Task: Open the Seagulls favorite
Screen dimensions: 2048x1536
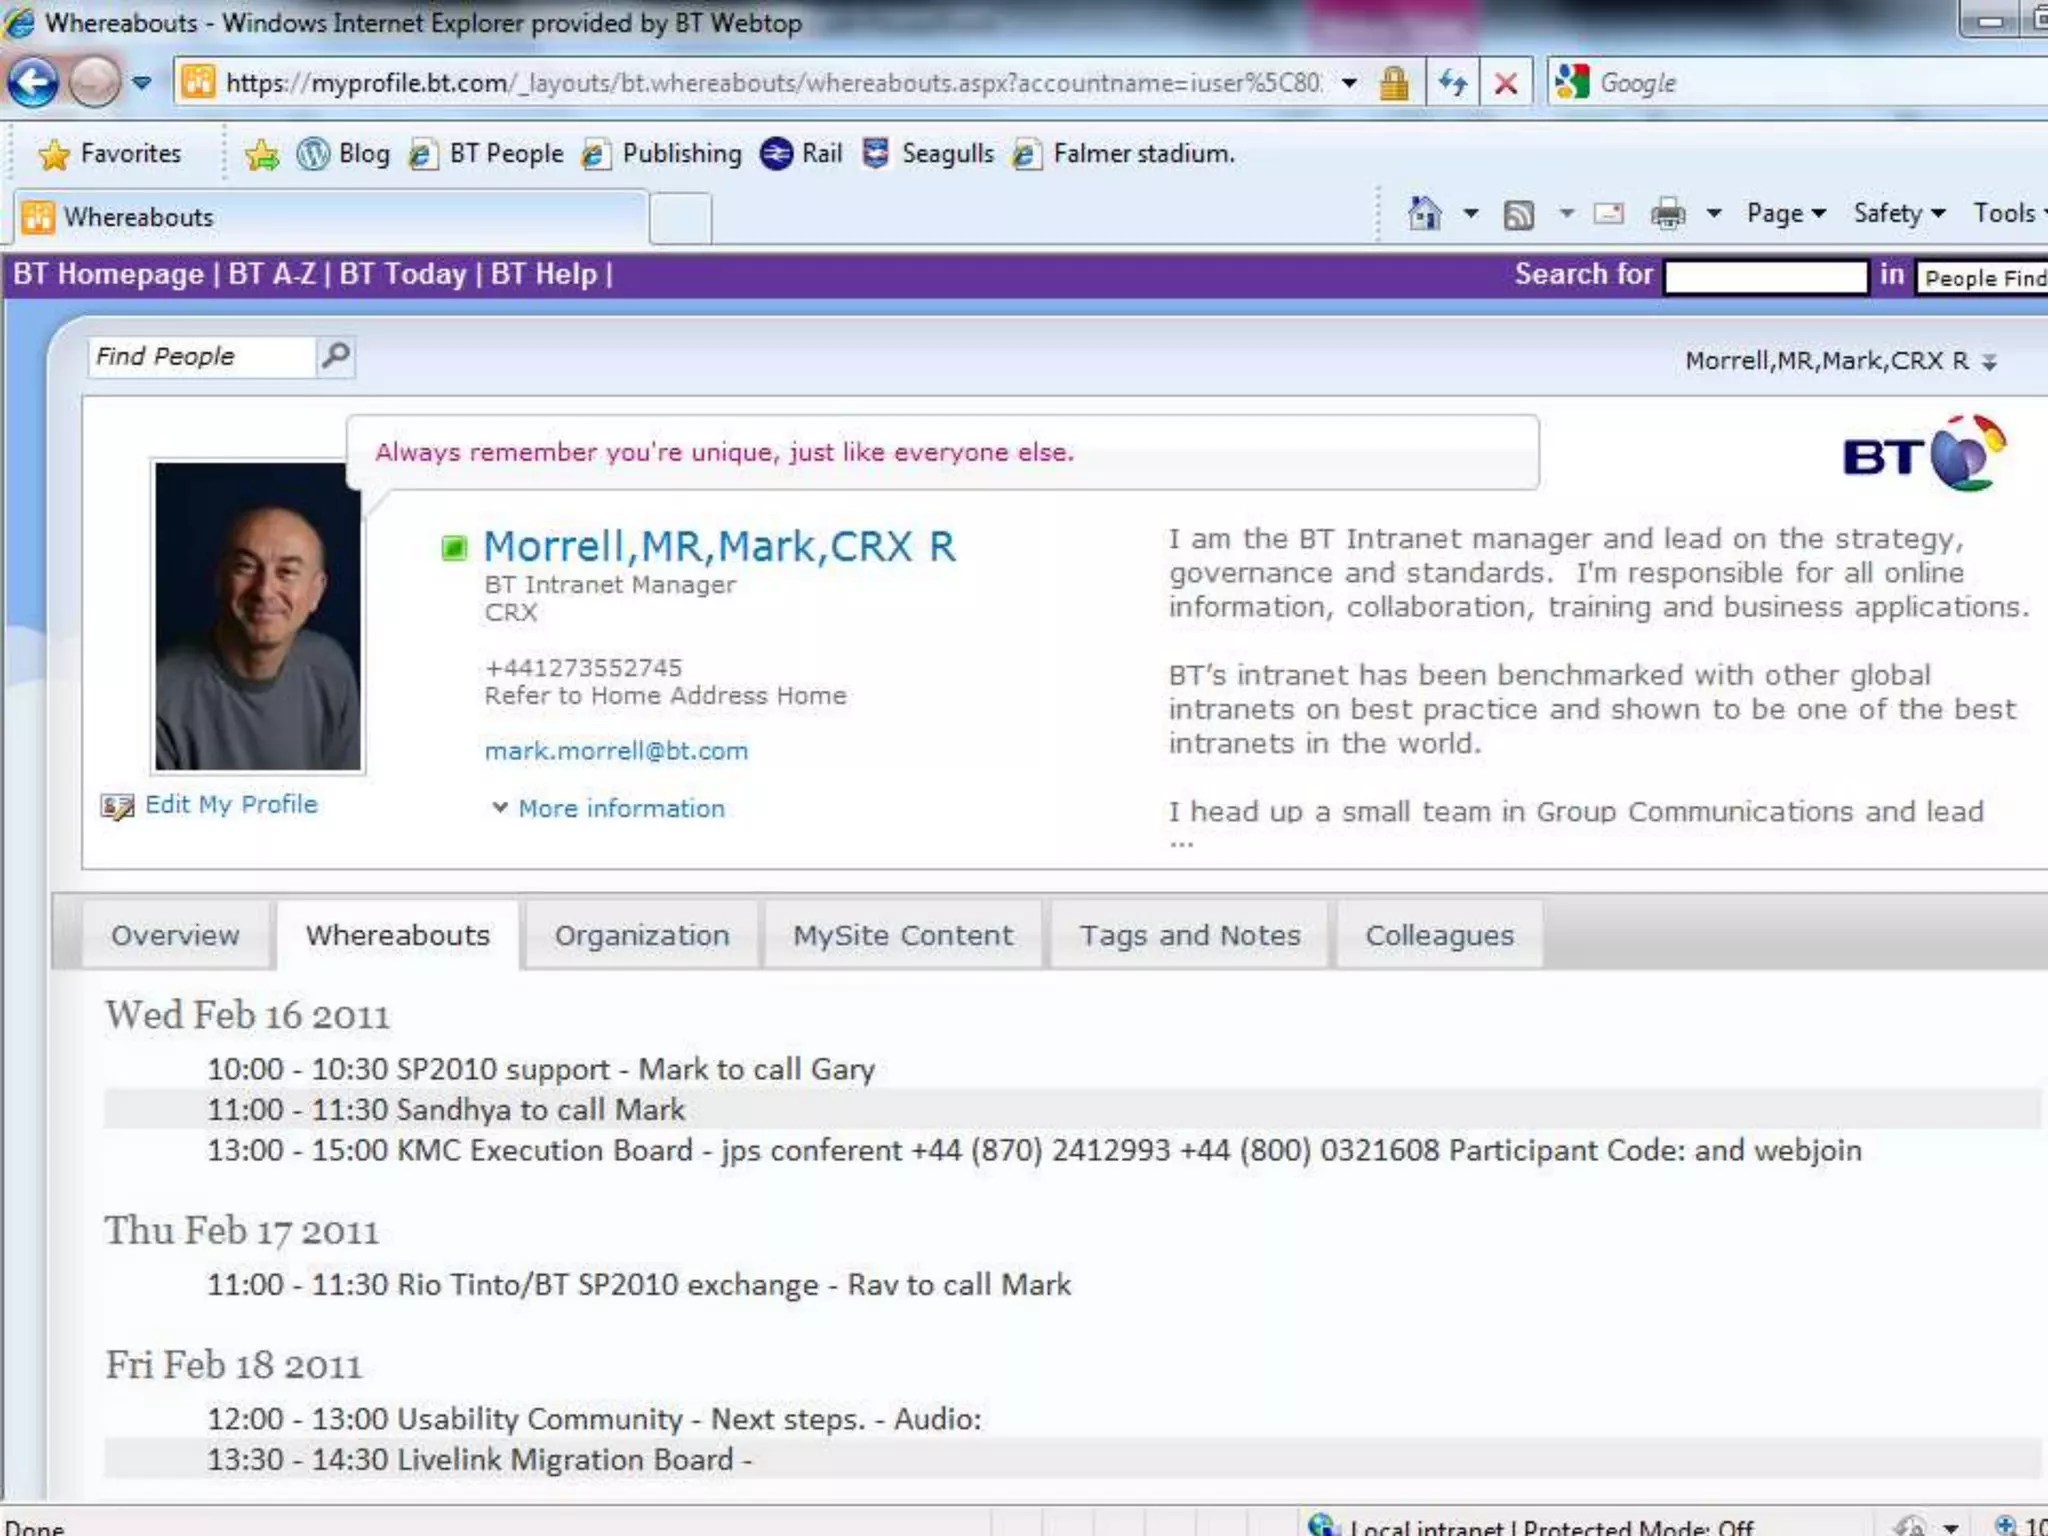Action: (x=928, y=154)
